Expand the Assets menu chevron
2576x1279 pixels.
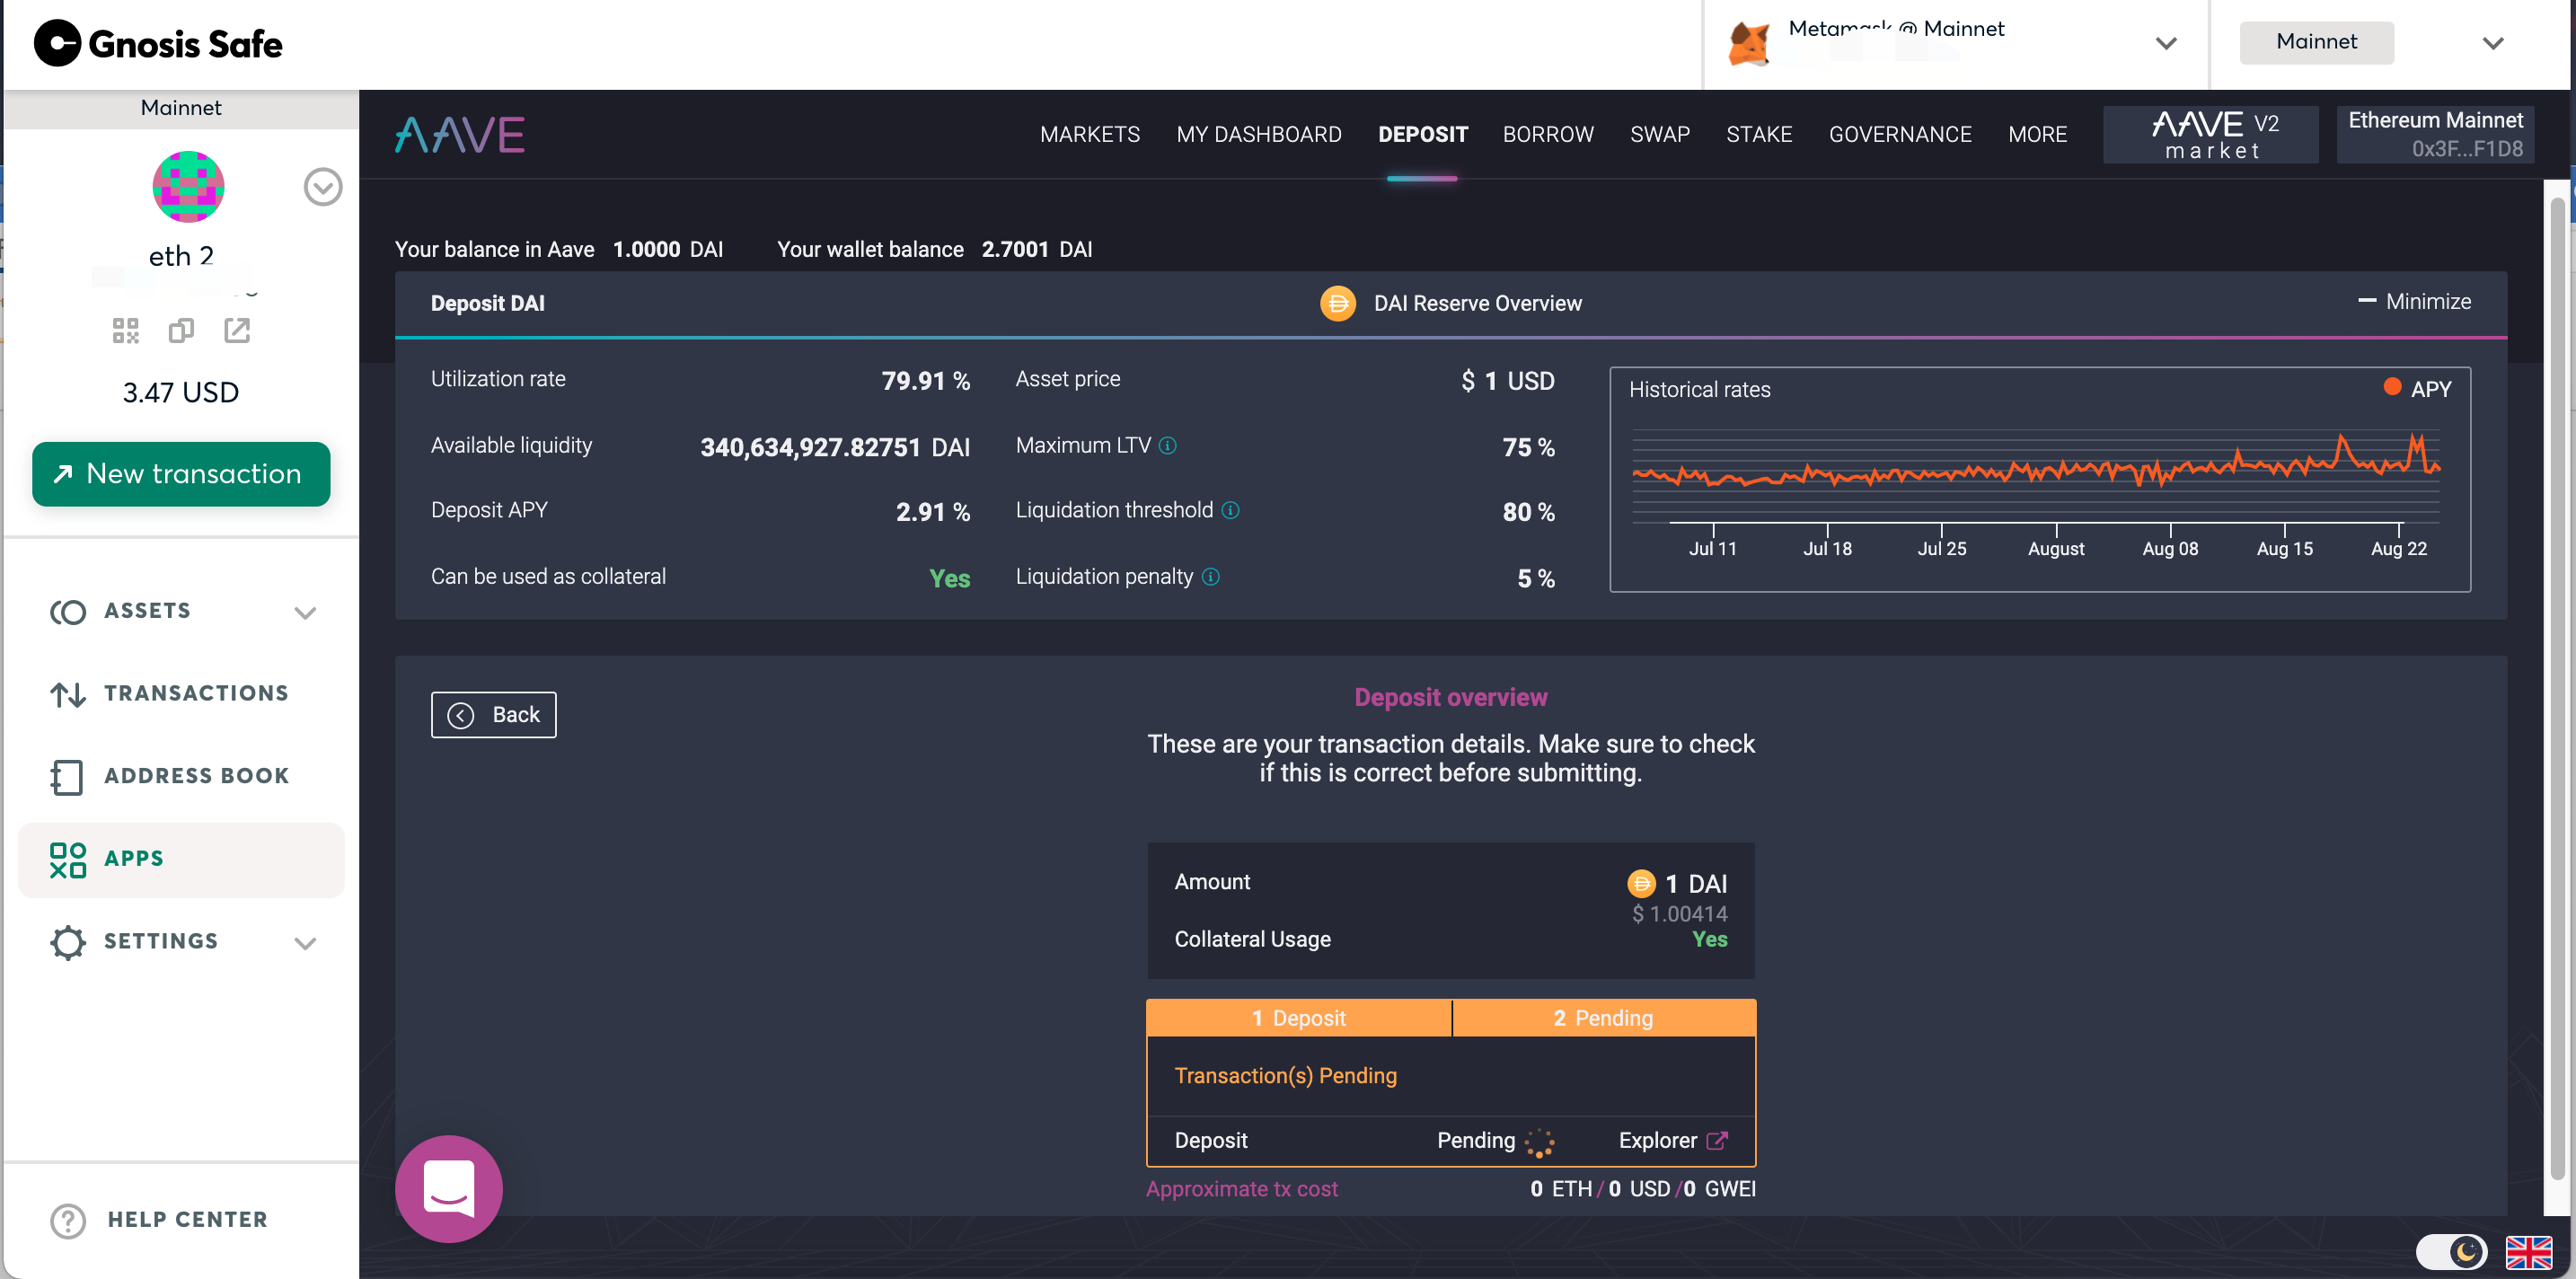click(x=306, y=613)
